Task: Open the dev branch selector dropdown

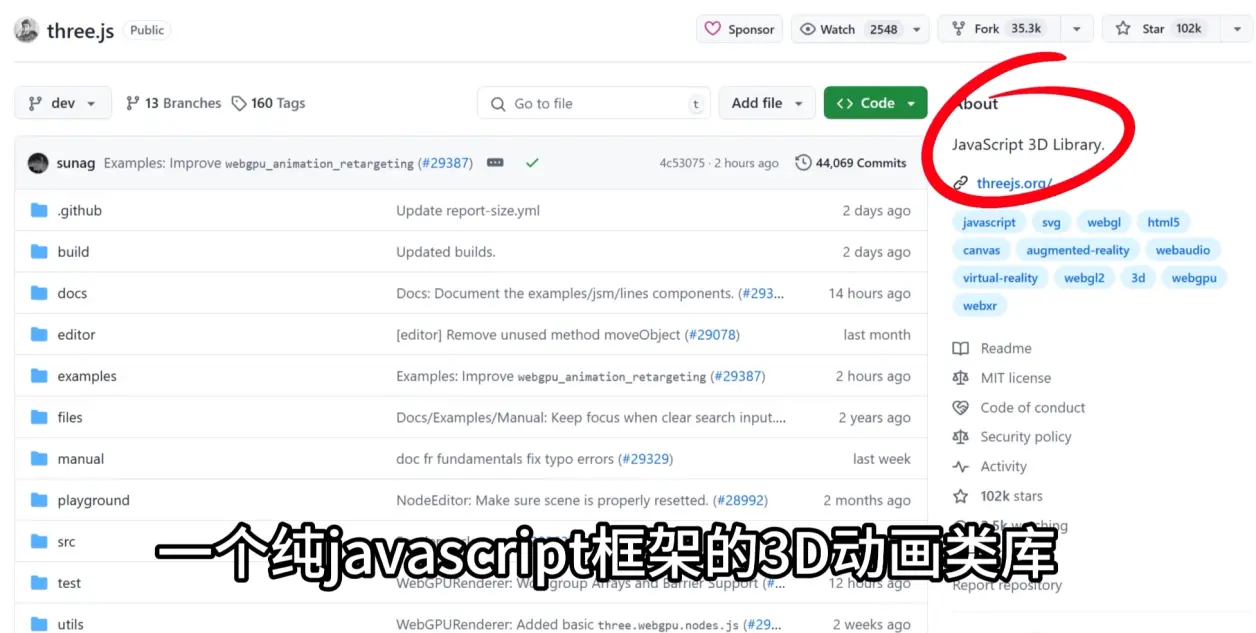Action: tap(63, 103)
